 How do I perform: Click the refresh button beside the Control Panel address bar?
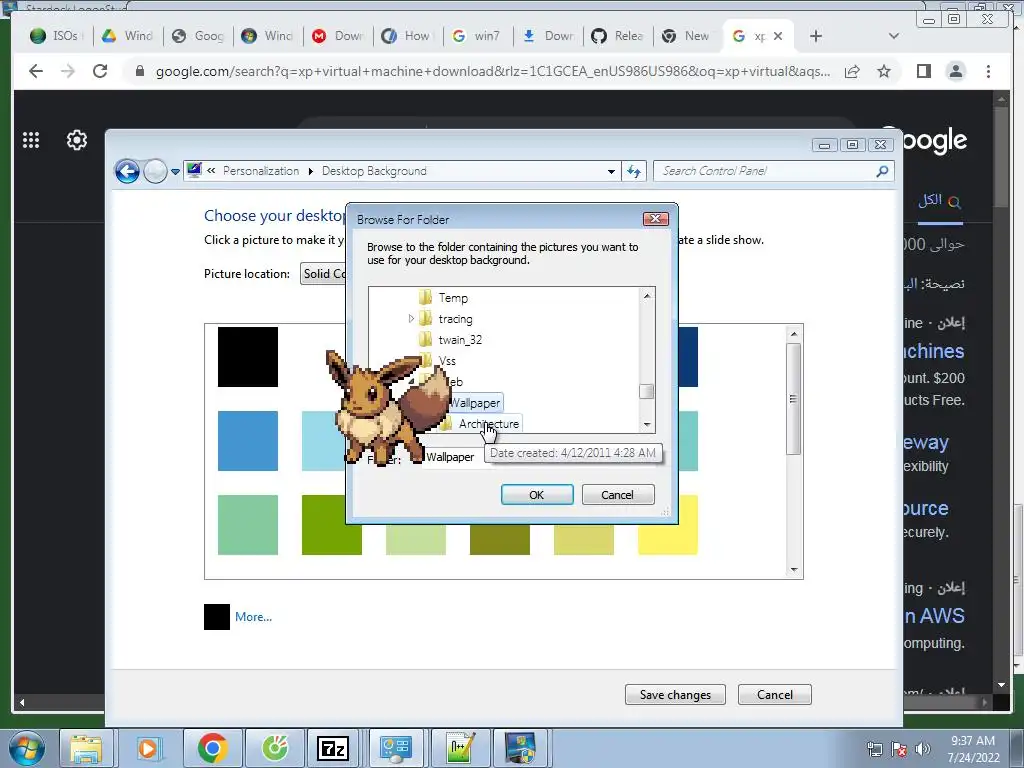pyautogui.click(x=634, y=171)
